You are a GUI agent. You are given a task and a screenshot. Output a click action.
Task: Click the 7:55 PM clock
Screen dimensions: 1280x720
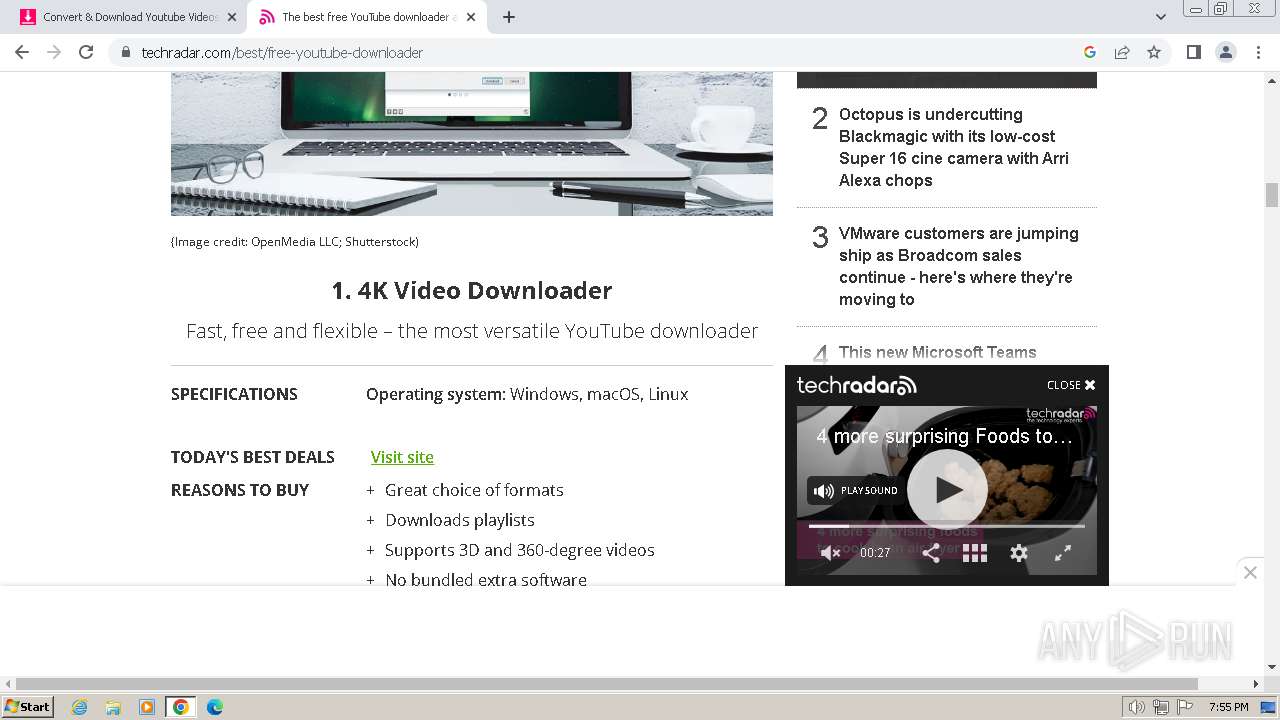tap(1229, 707)
